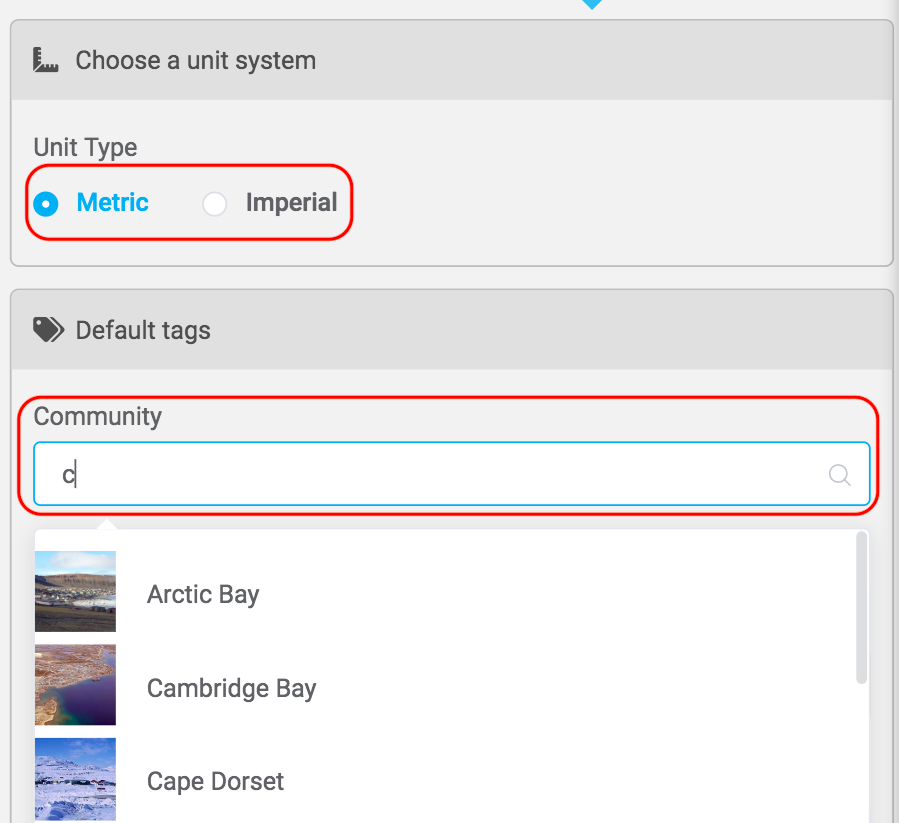Screen dimensions: 899x823
Task: Click the Default tags section header
Action: 143,331
